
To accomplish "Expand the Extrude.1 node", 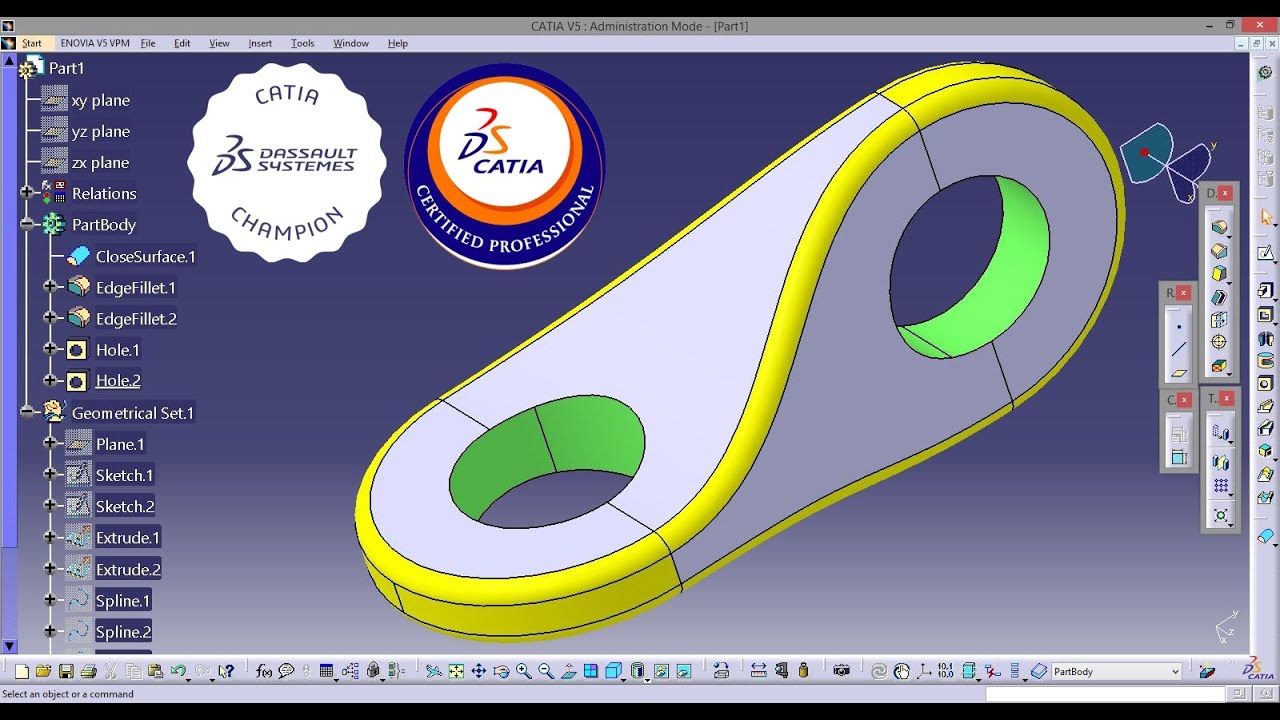I will coord(50,537).
